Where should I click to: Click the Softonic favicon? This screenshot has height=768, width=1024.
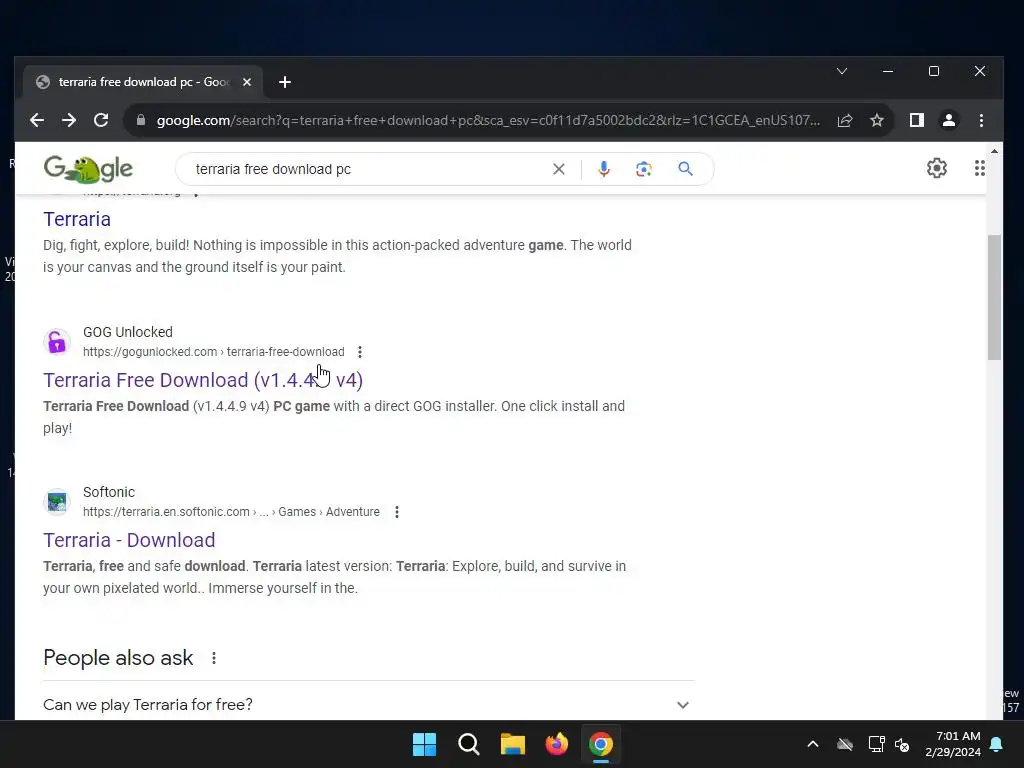(x=57, y=502)
